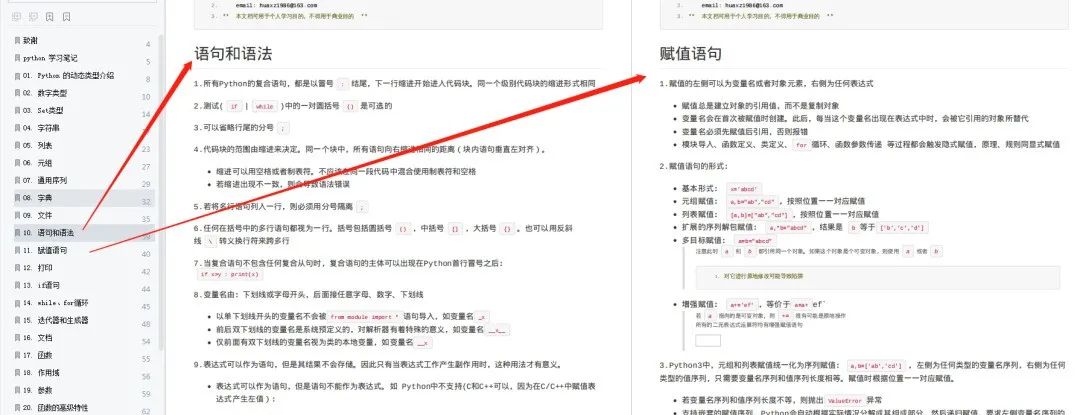Open outline entry python 学习笔记

pos(50,58)
